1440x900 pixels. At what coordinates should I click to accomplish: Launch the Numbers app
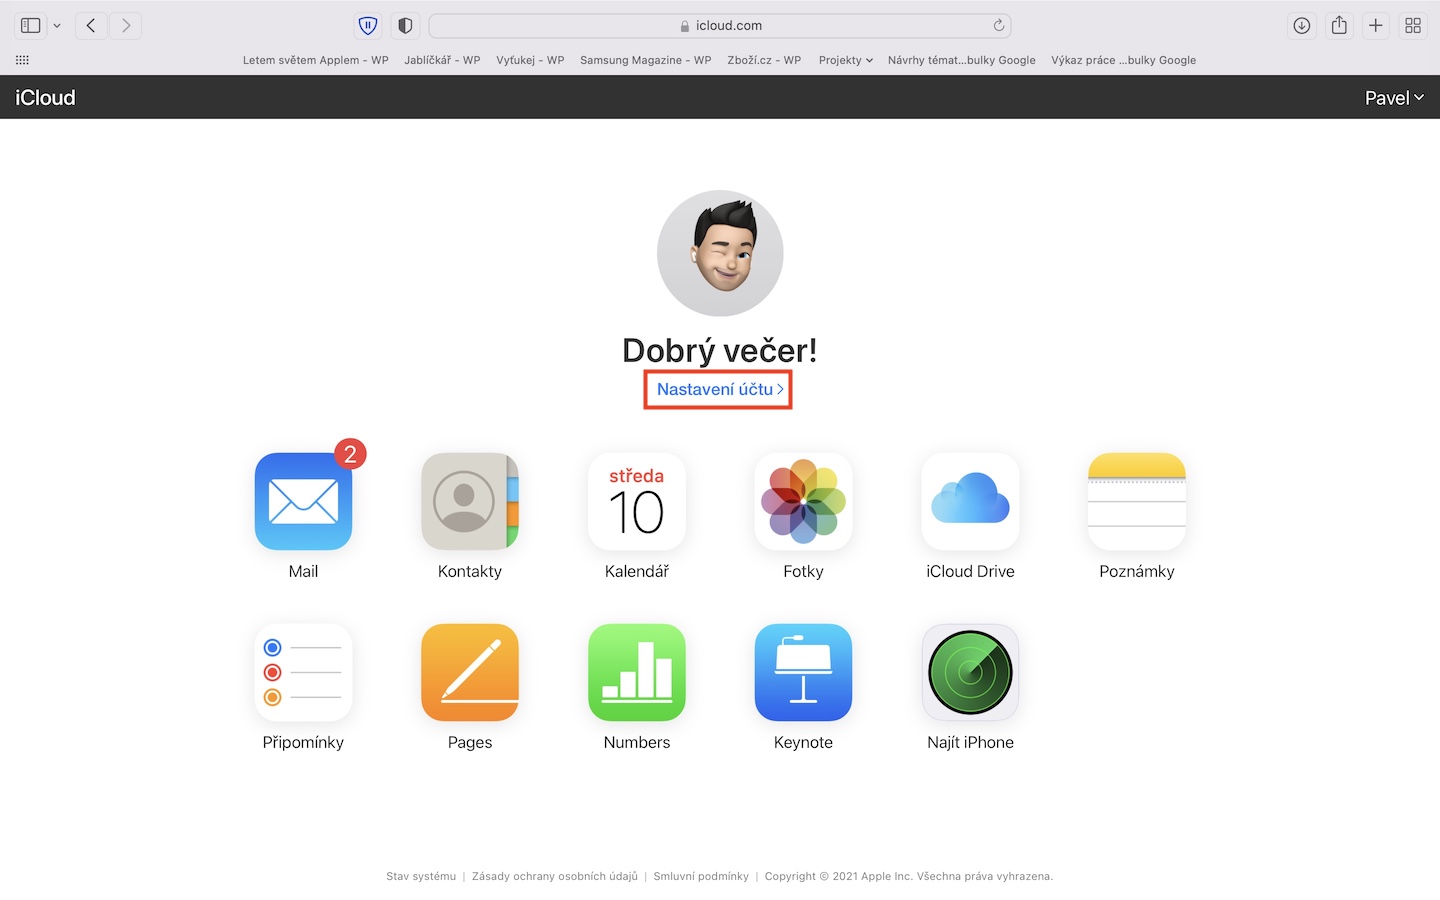(x=637, y=672)
